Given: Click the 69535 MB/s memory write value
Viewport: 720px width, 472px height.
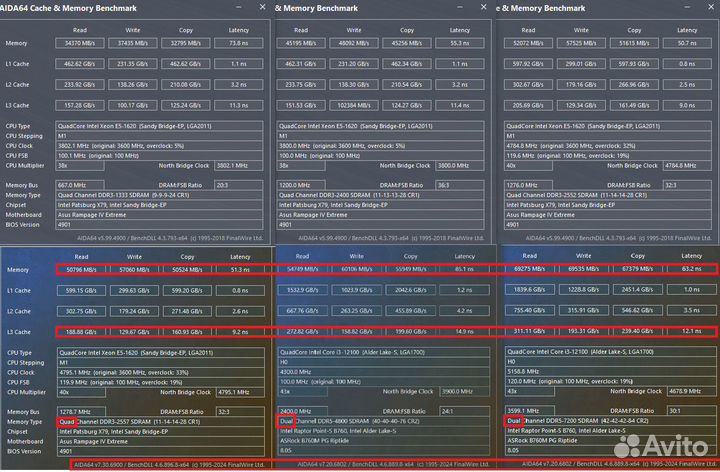Looking at the screenshot, I should coord(584,269).
